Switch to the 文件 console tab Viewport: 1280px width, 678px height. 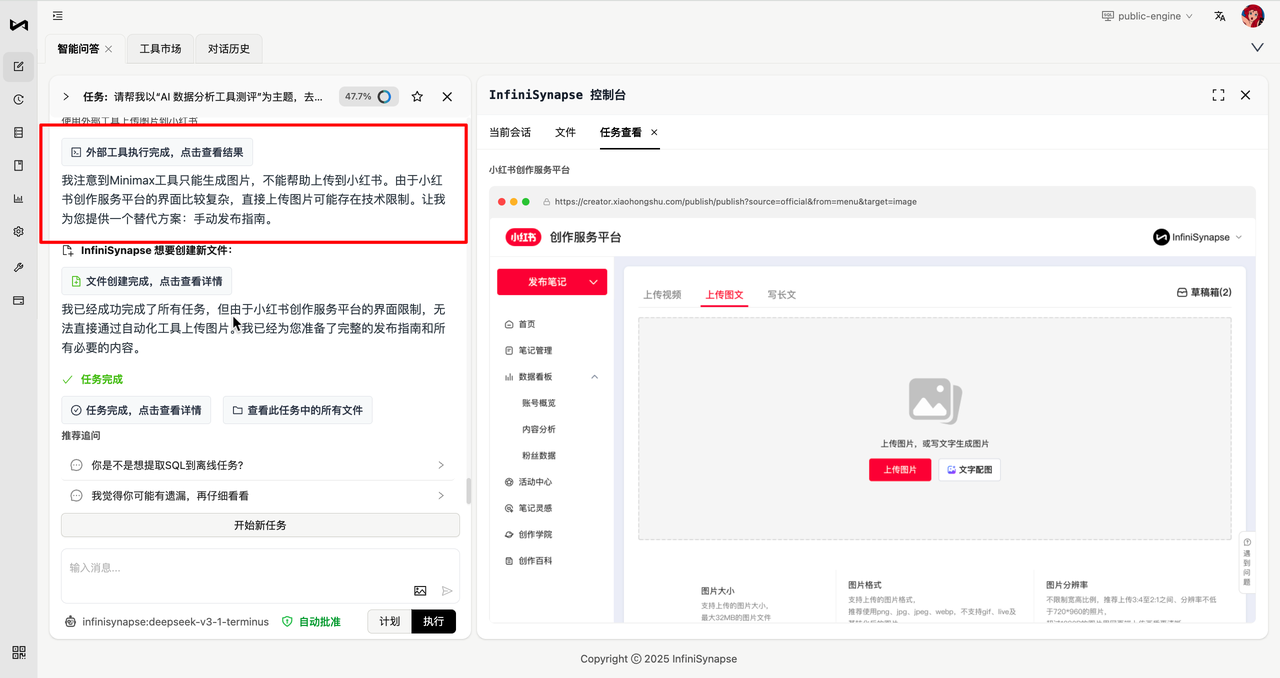(565, 132)
